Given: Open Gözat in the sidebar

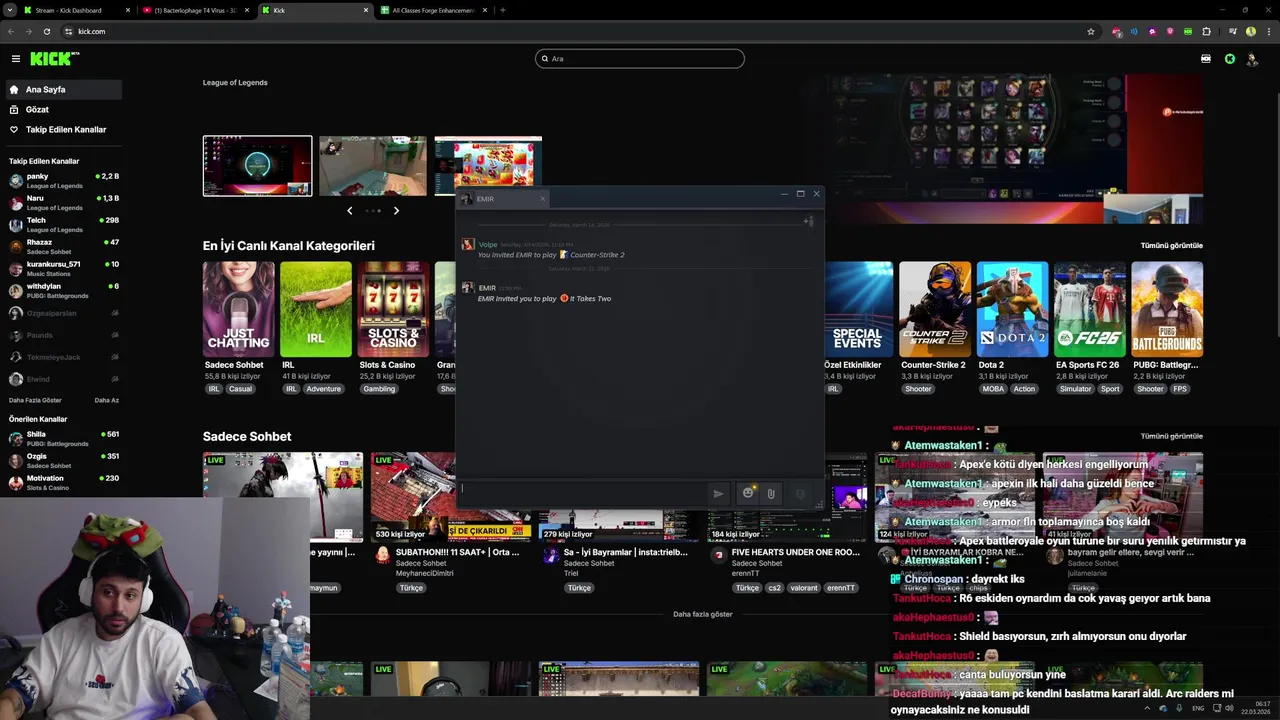Looking at the screenshot, I should click(x=64, y=109).
